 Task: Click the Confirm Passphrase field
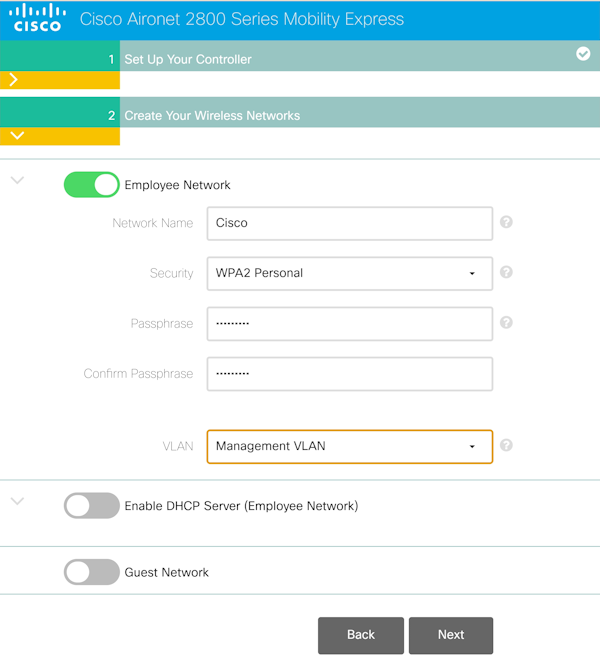coord(350,374)
